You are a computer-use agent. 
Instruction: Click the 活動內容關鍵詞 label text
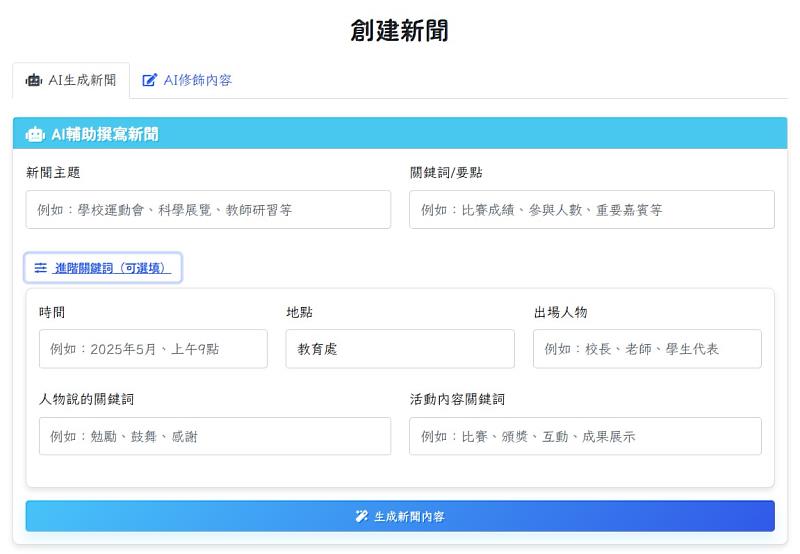tap(457, 399)
